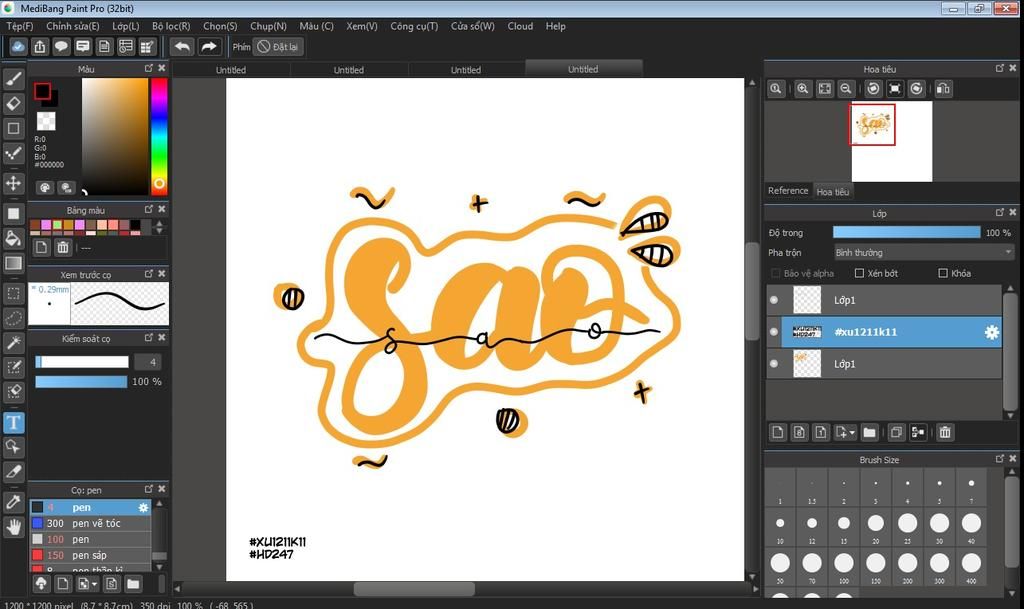Switch to the Reference tab
Screen dimensions: 1024x609
(x=788, y=191)
